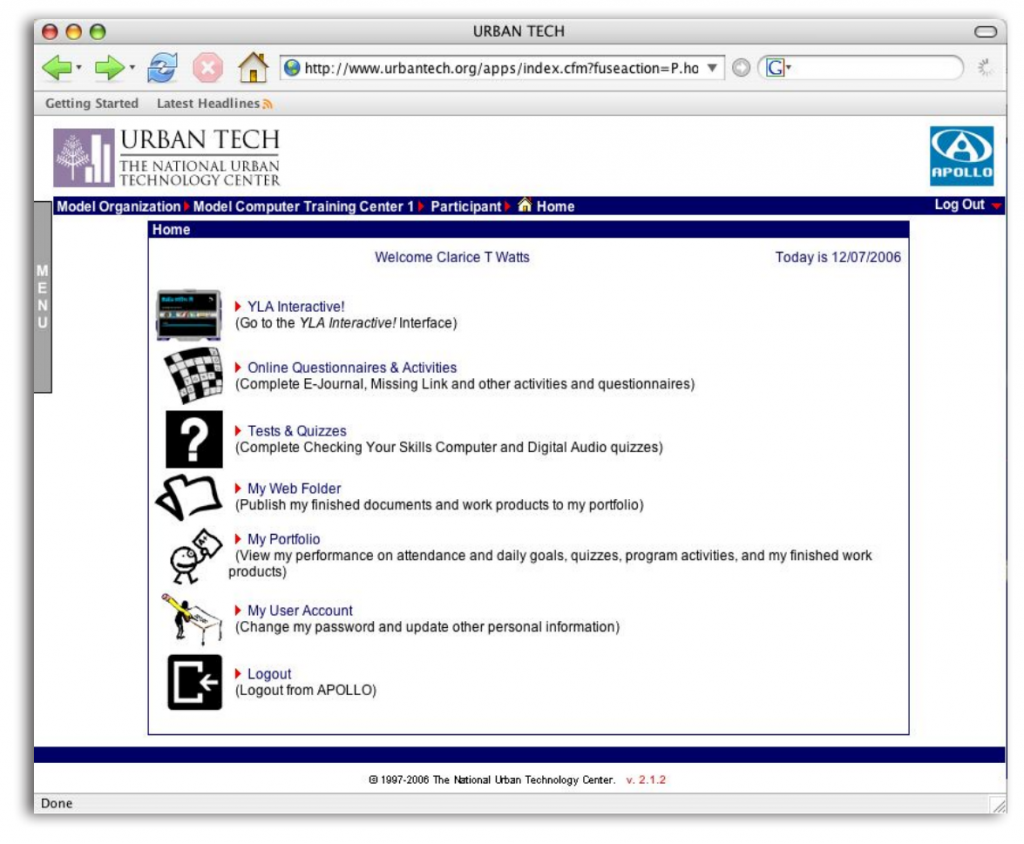Click the 'Today is 12/07/2006' date text
Viewport: 1024px width, 844px height.
click(x=838, y=257)
